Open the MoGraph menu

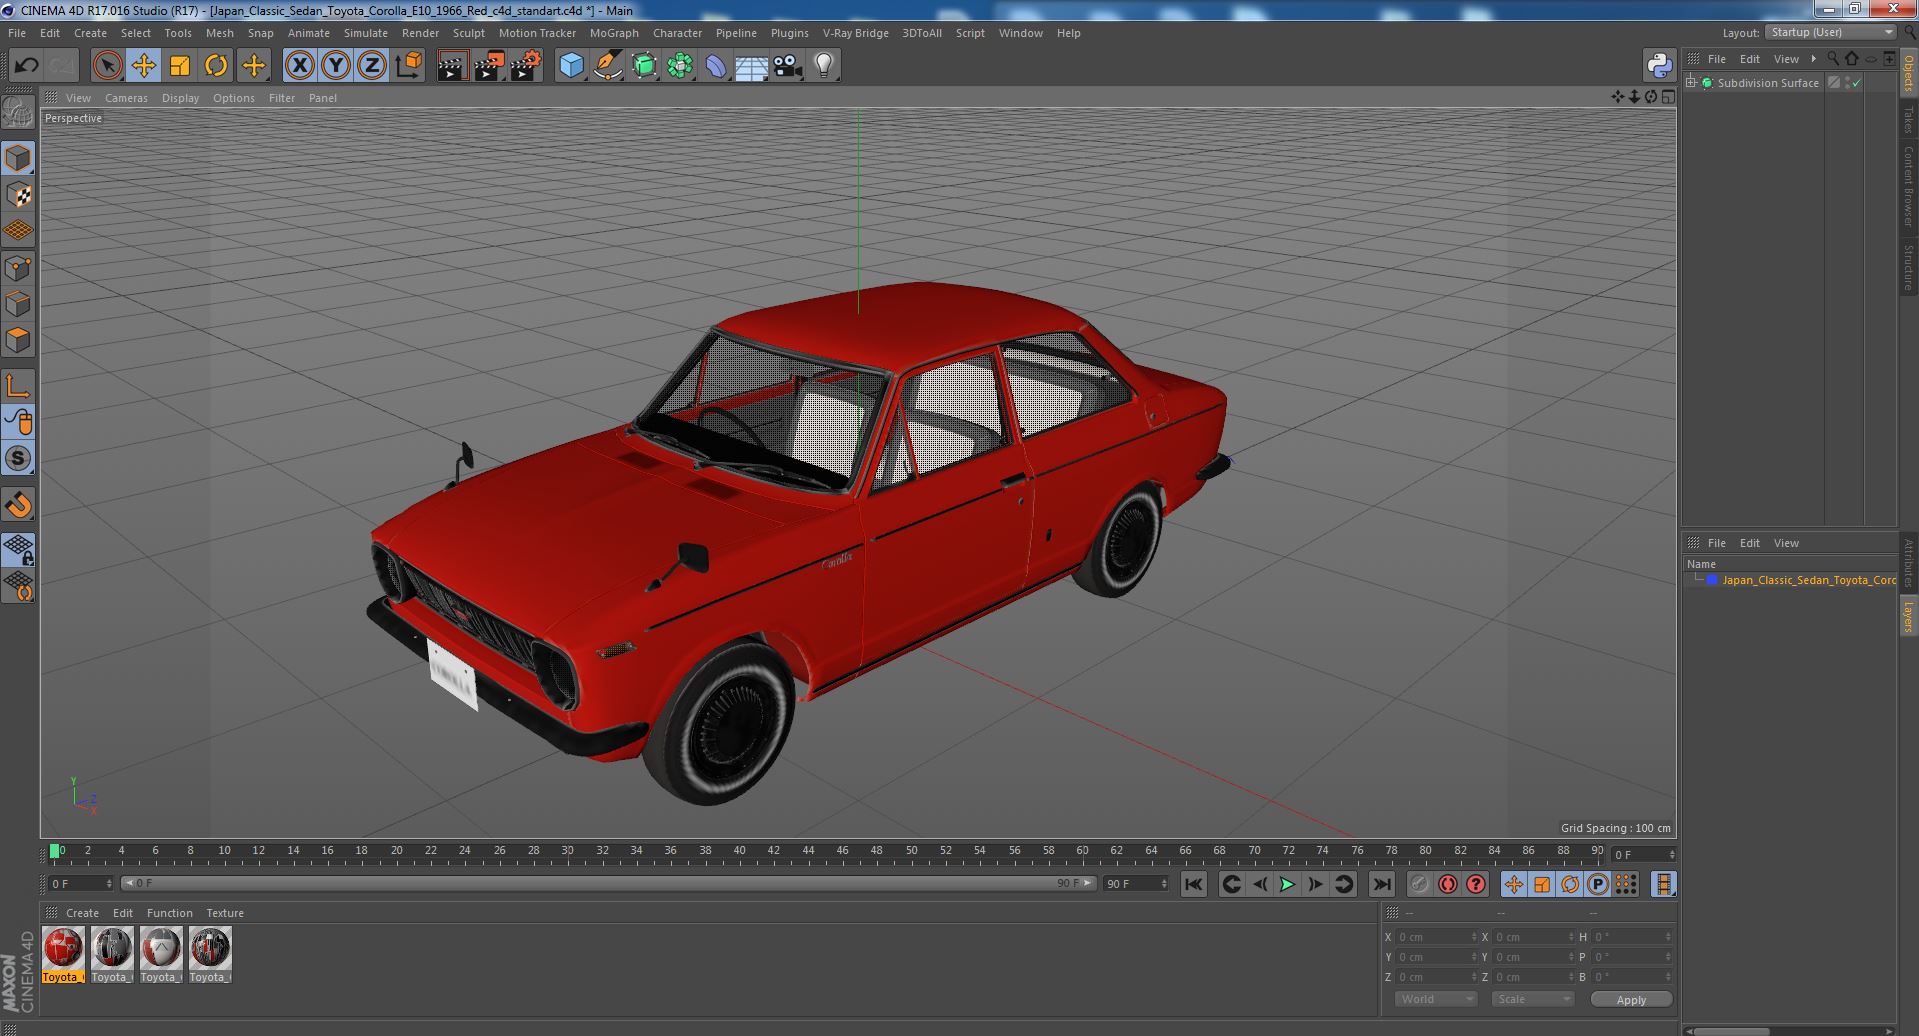pyautogui.click(x=614, y=33)
